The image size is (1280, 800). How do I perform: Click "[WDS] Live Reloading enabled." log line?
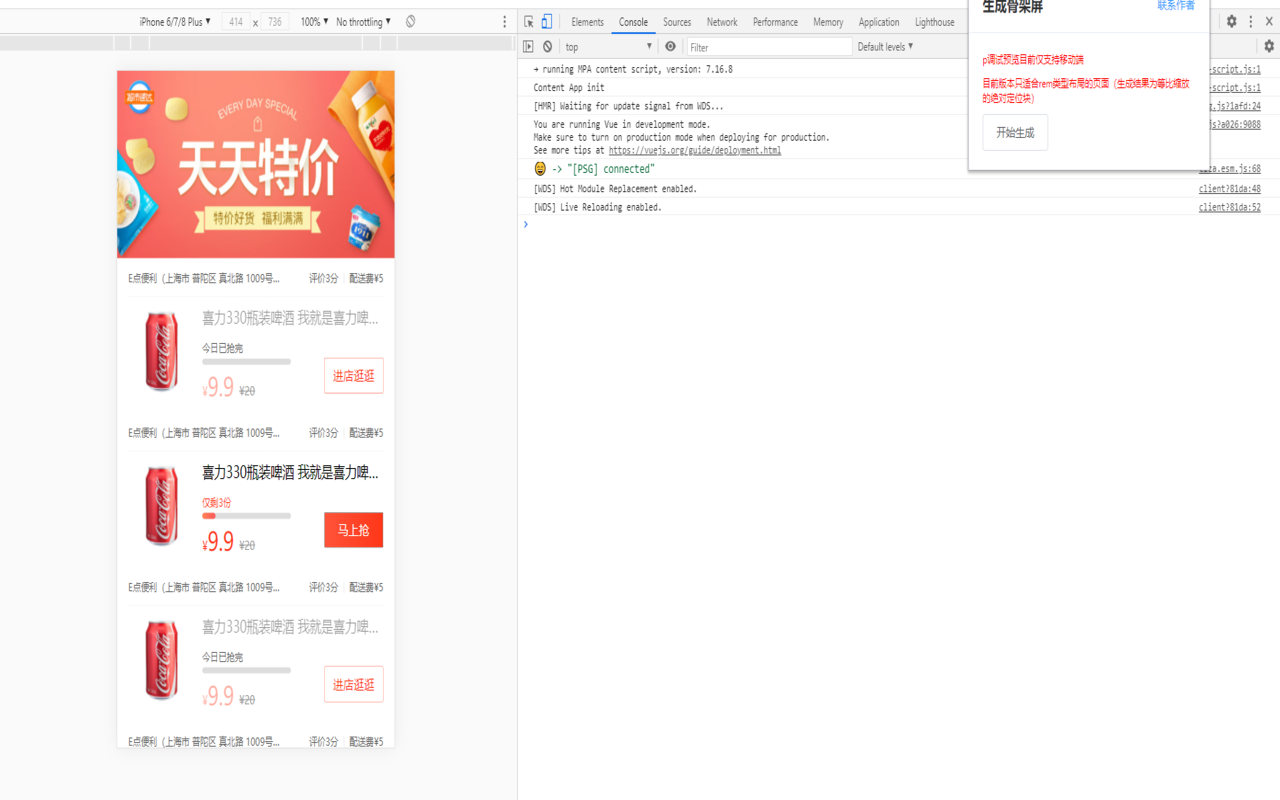(597, 208)
